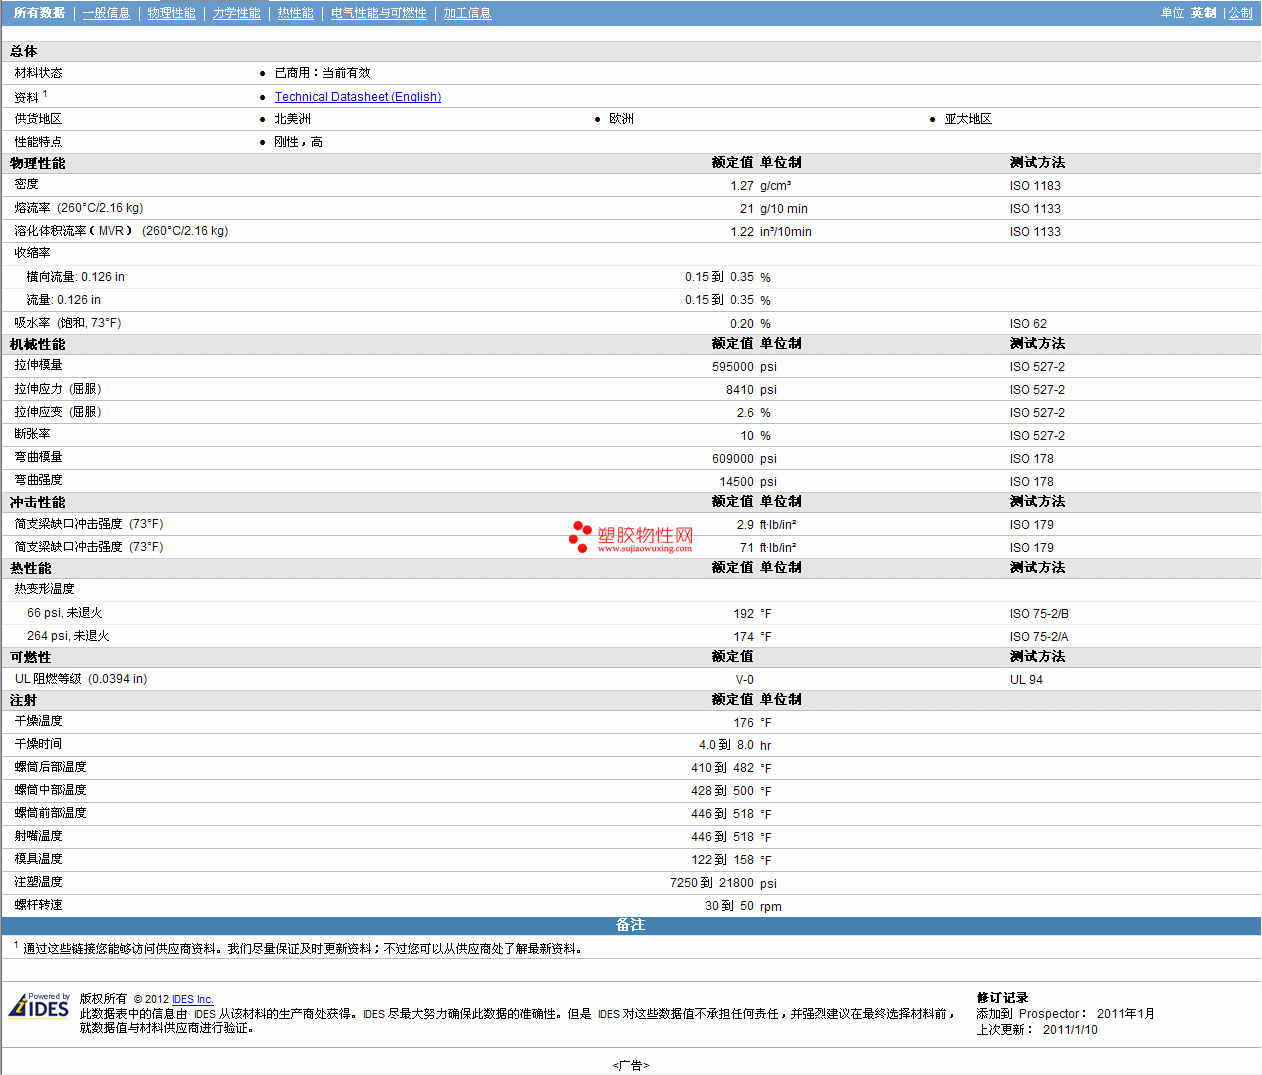Select the 冲击性能 section header
This screenshot has width=1262, height=1075.
[x=38, y=502]
